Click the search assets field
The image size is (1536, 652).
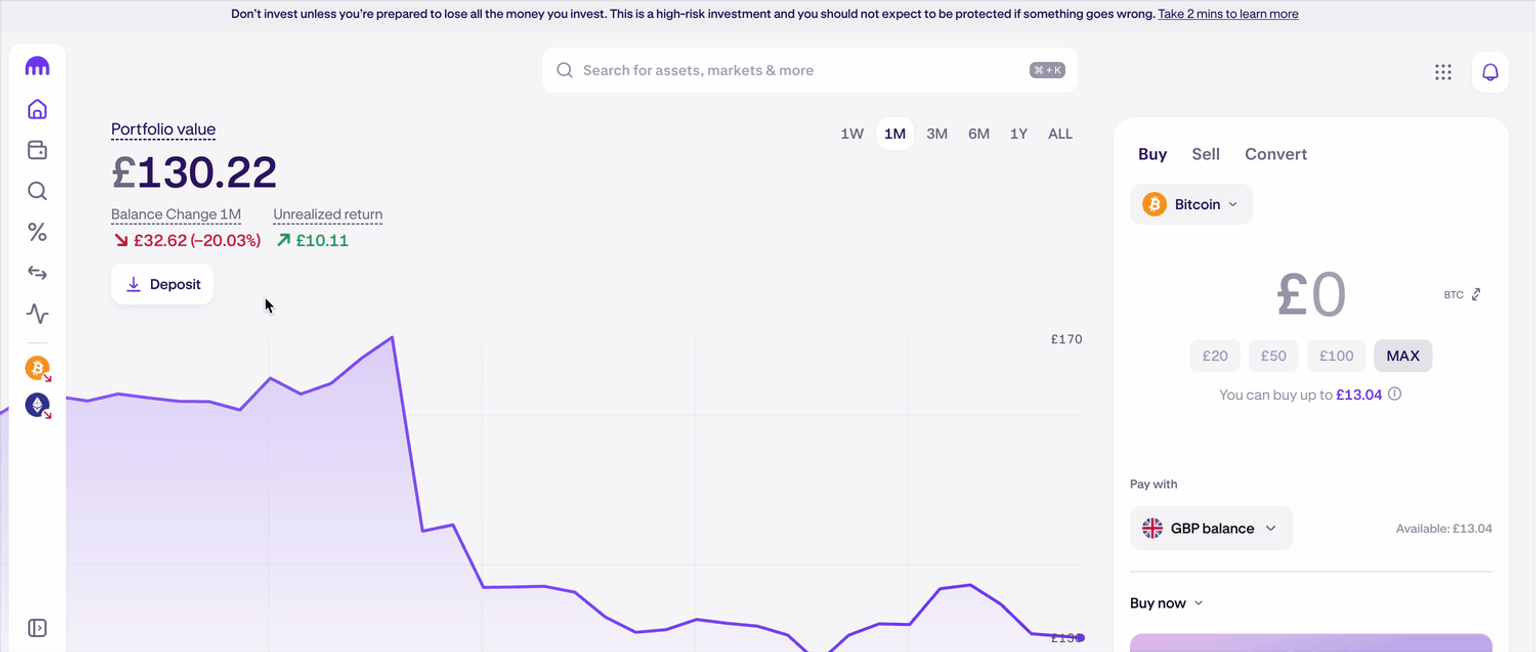click(x=800, y=70)
